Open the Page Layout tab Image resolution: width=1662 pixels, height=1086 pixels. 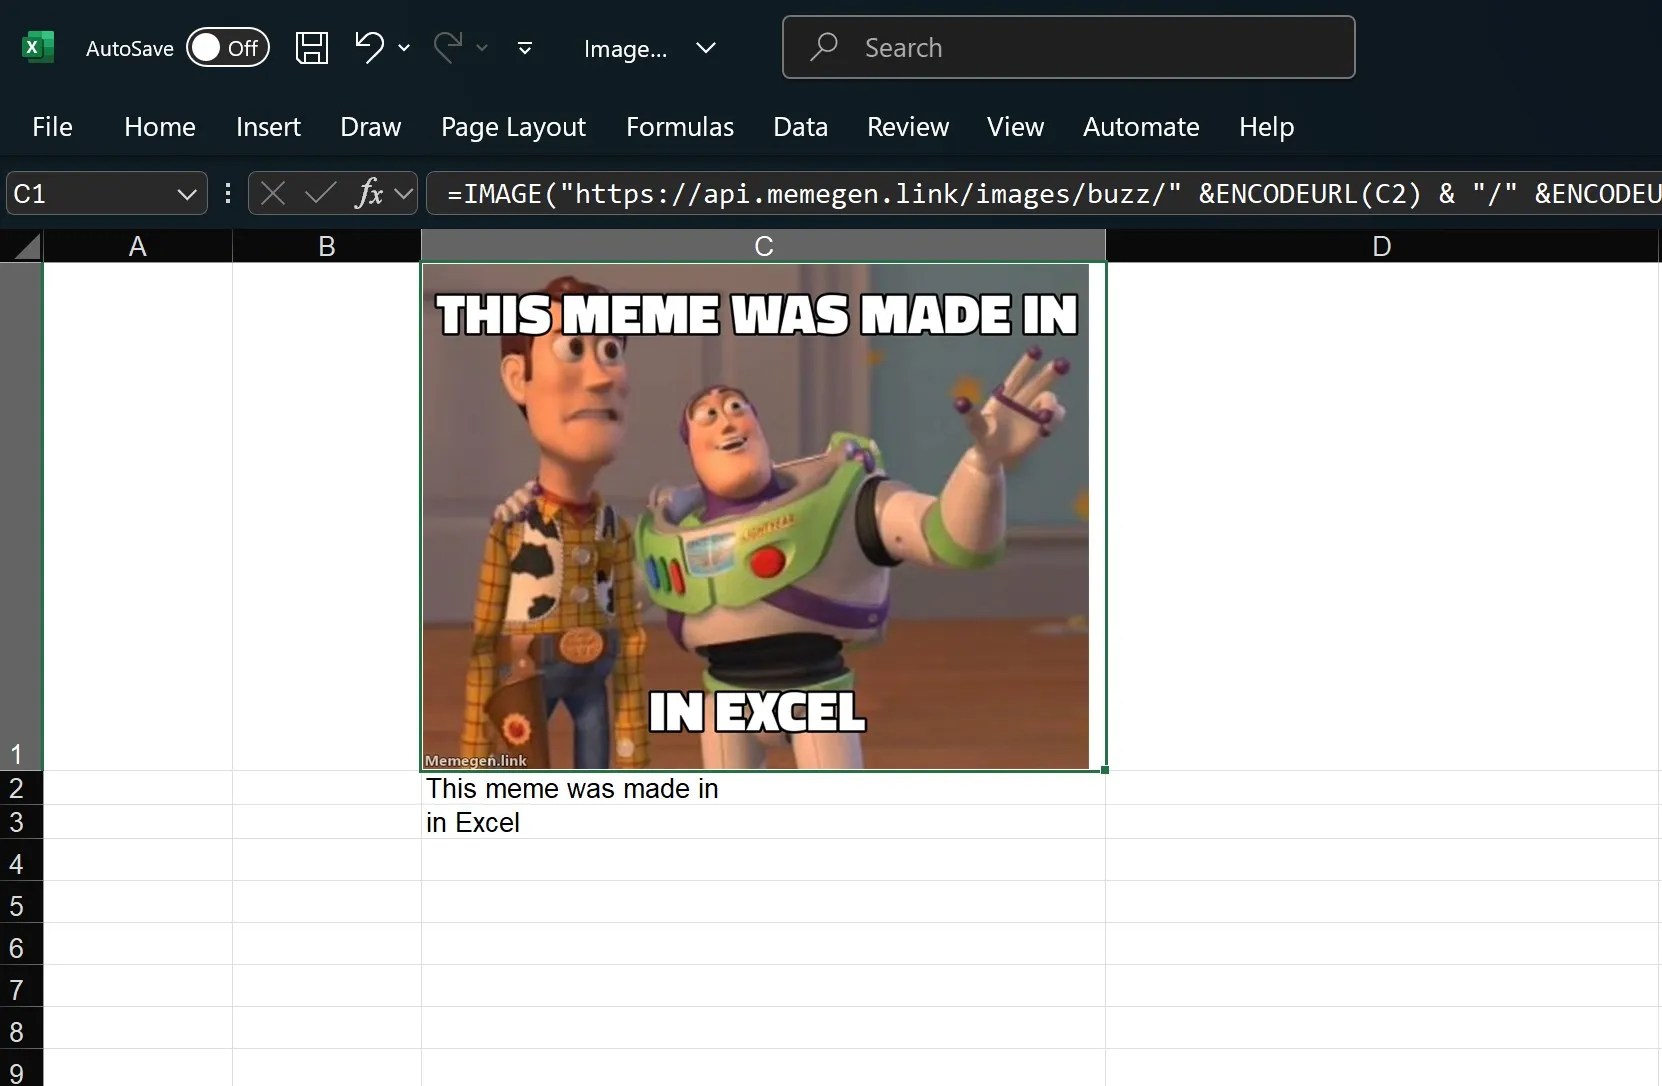513,127
